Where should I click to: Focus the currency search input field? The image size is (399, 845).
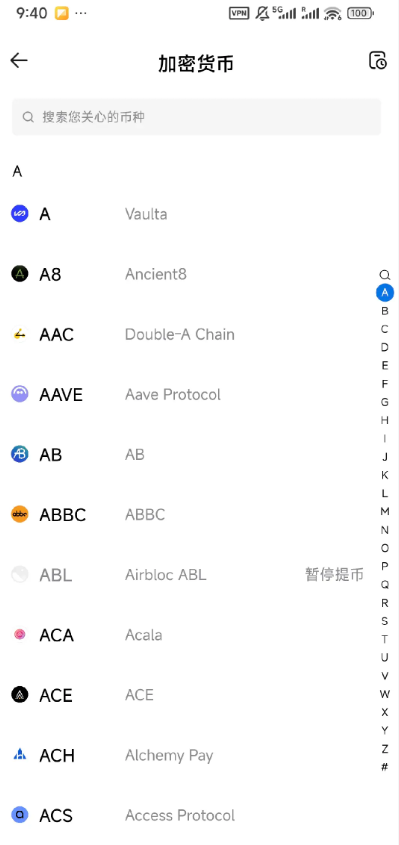pyautogui.click(x=196, y=117)
